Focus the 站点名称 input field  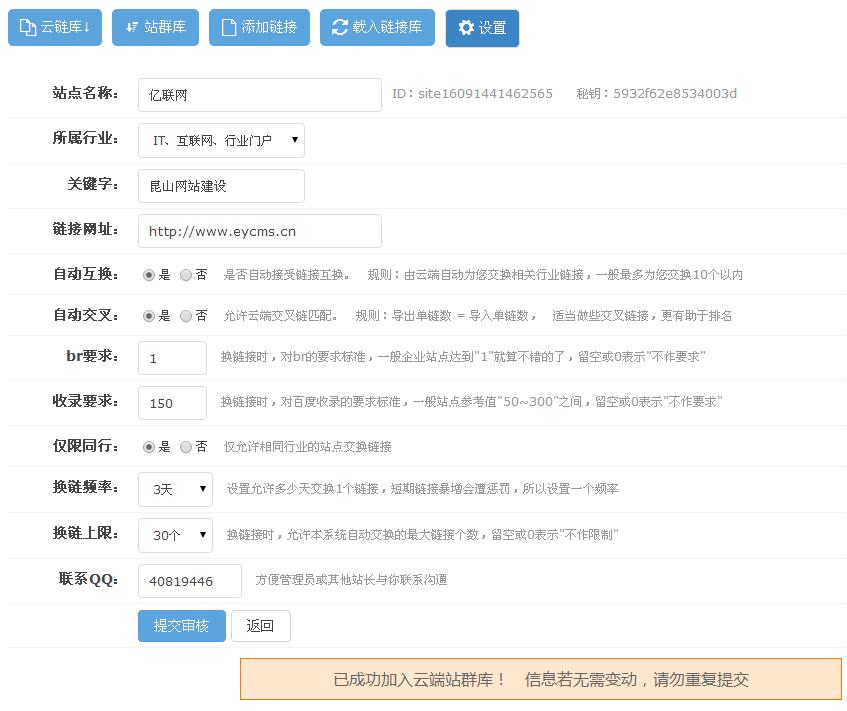pyautogui.click(x=259, y=95)
